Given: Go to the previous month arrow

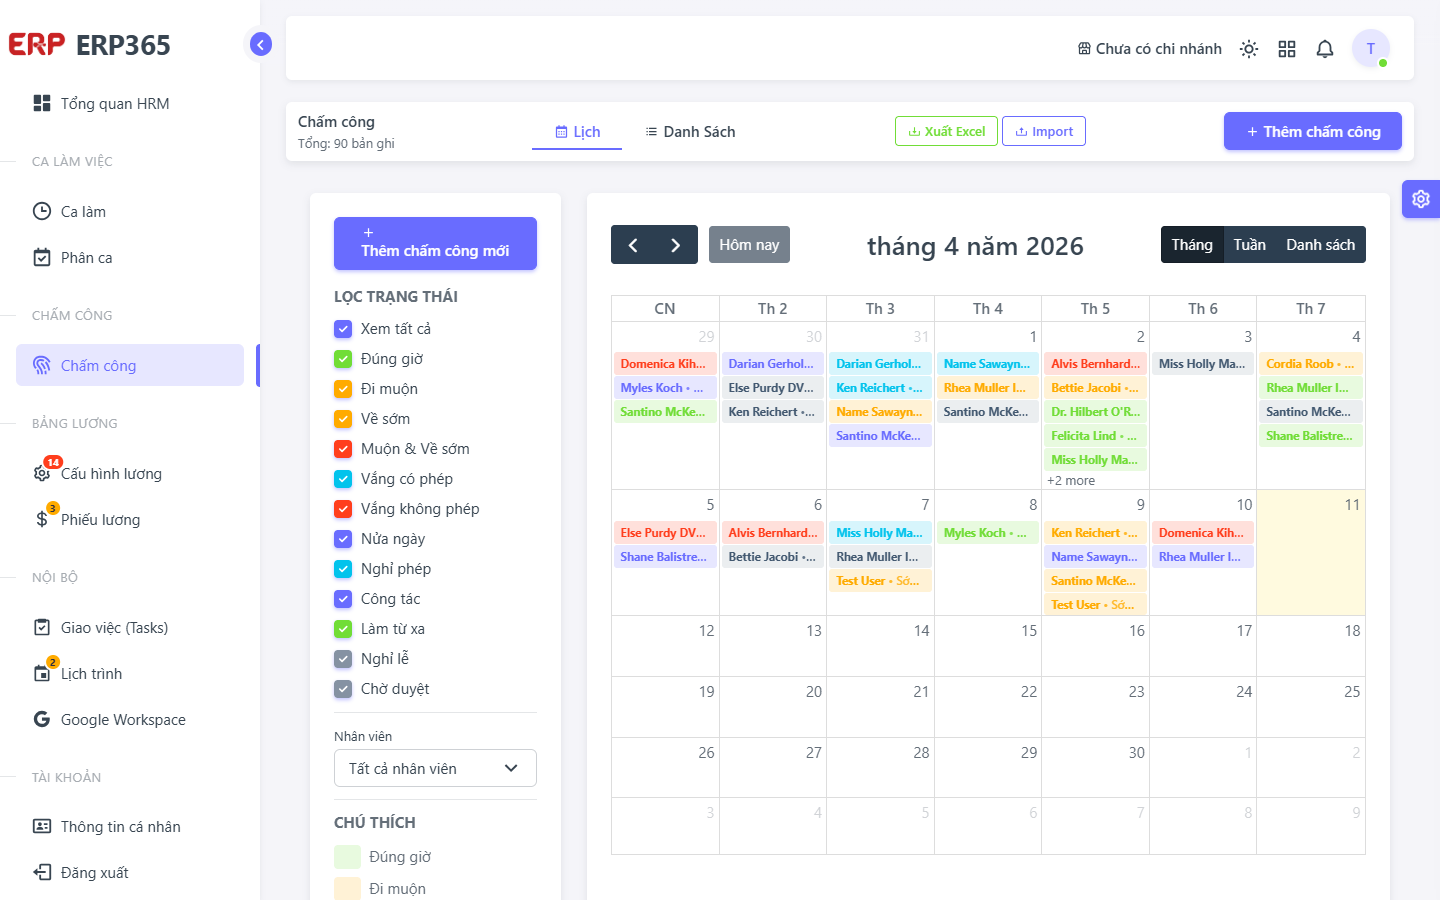Looking at the screenshot, I should (x=633, y=245).
